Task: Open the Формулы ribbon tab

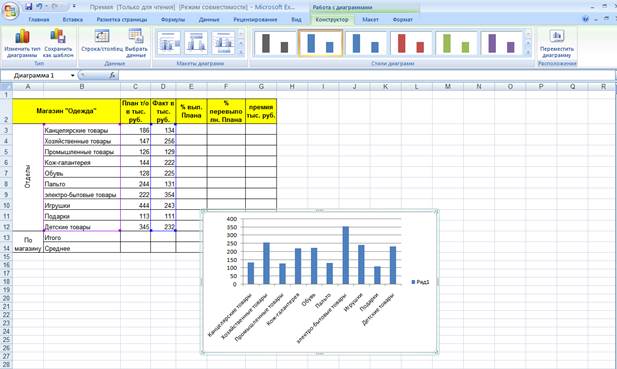Action: click(x=173, y=19)
